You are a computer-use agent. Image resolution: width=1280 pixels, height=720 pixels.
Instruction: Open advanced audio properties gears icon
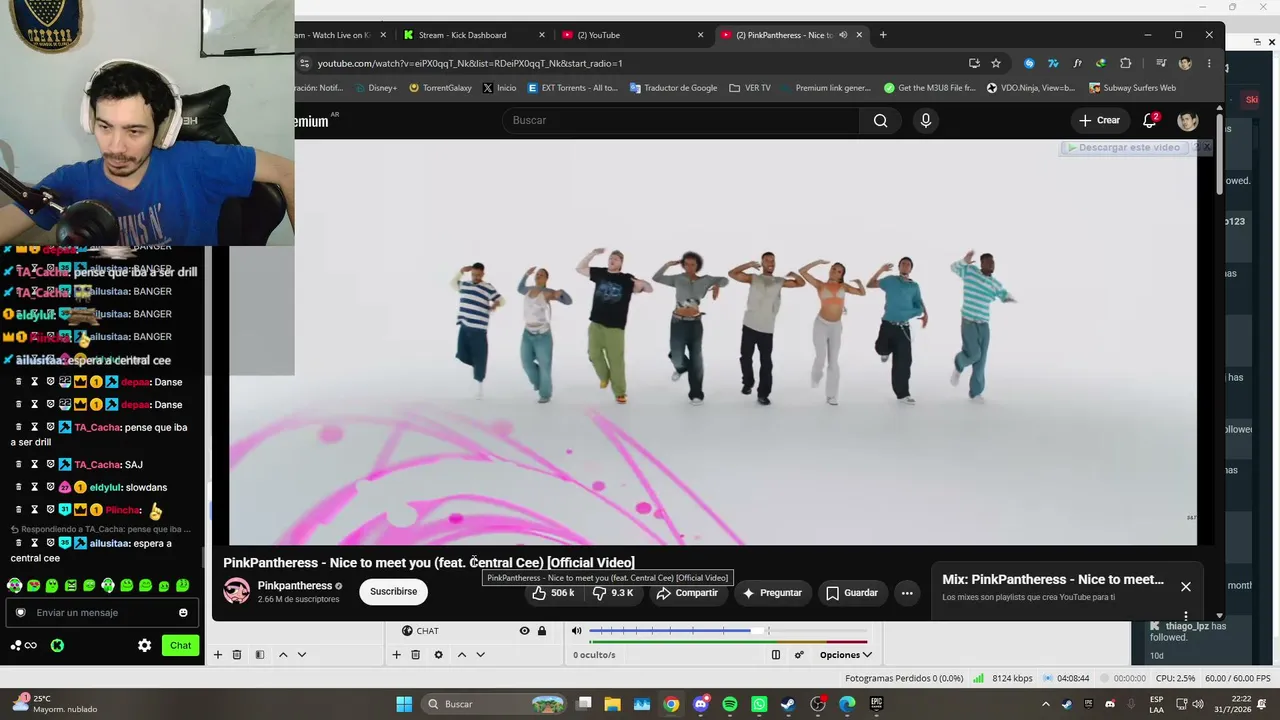(x=799, y=655)
